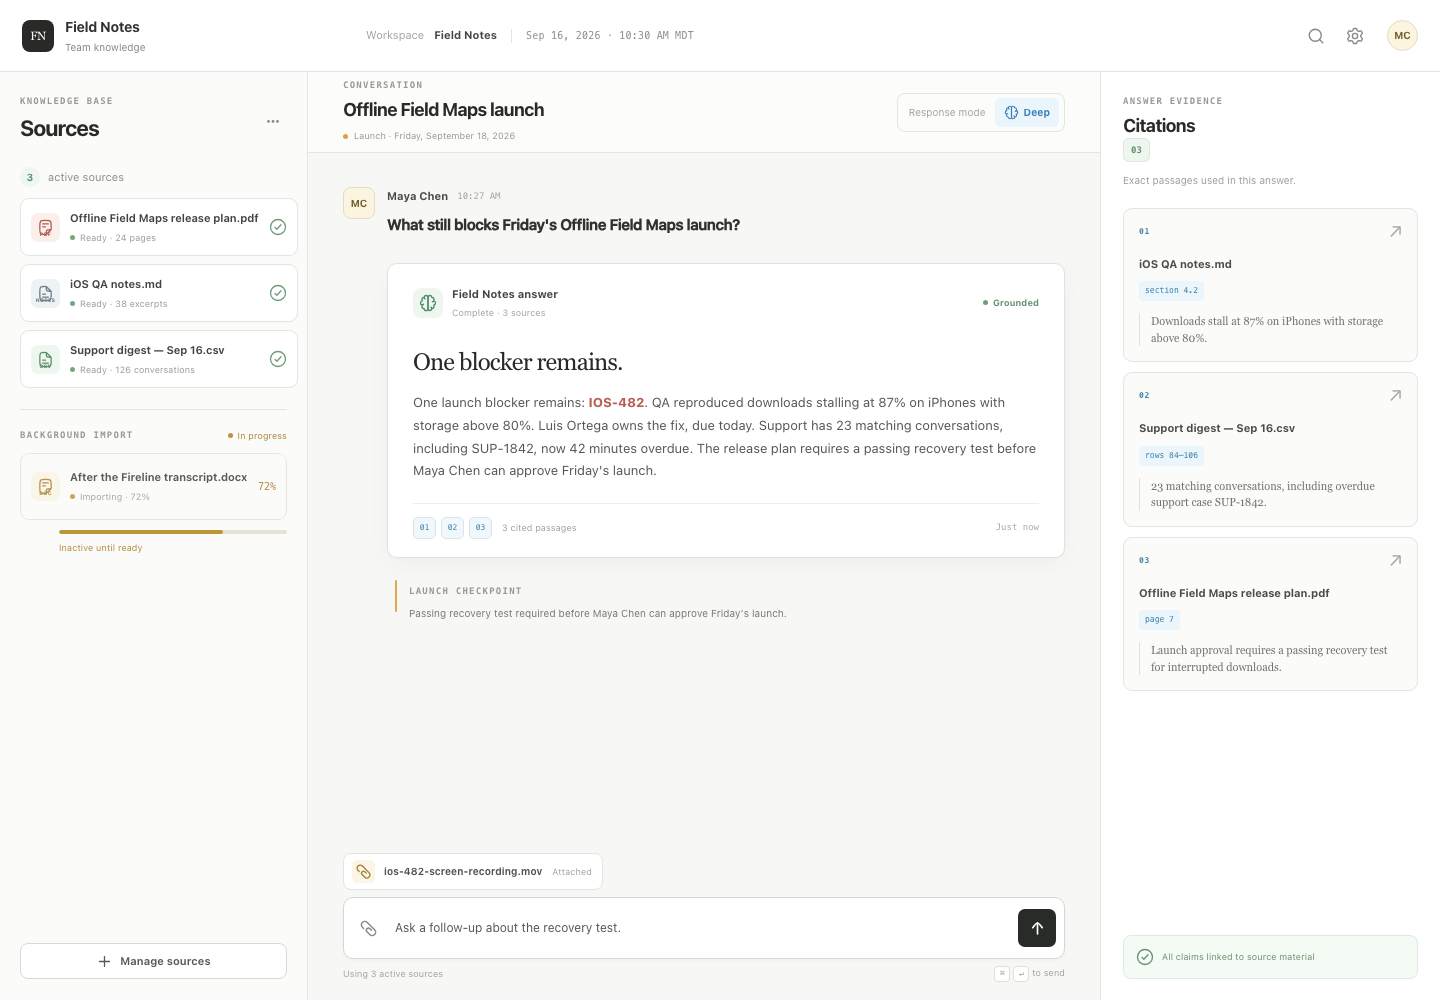Click the PDF icon for release plan
This screenshot has height=1000, width=1440.
(x=45, y=228)
